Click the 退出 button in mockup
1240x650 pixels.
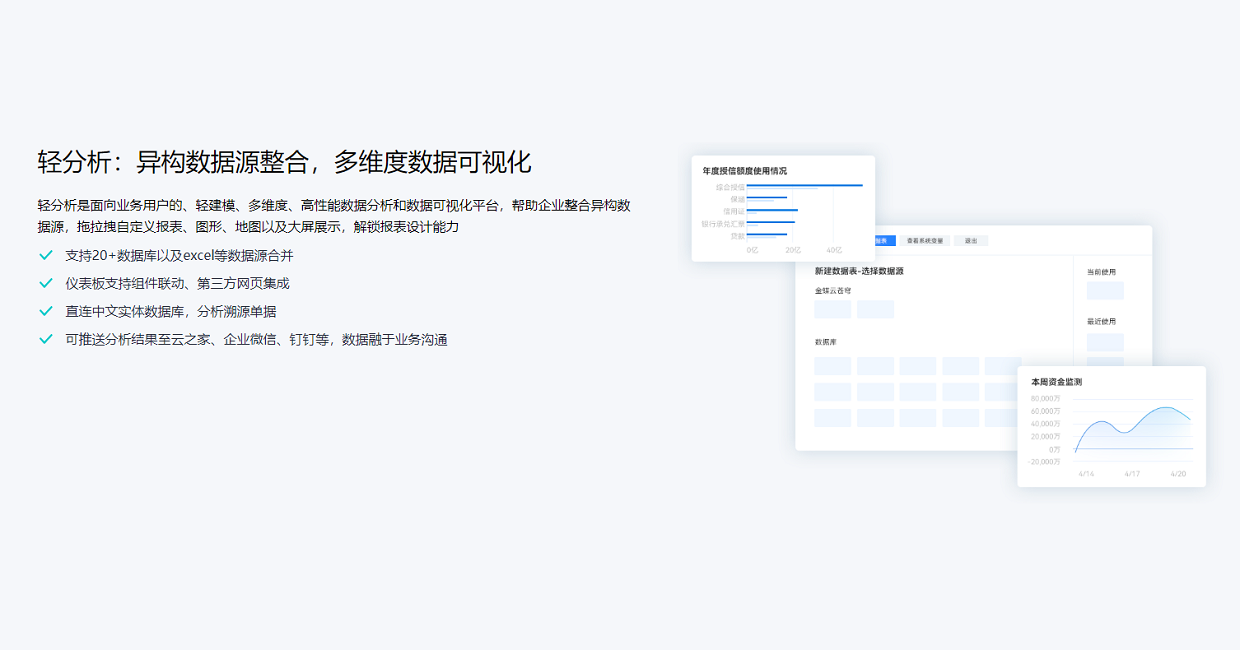[971, 240]
